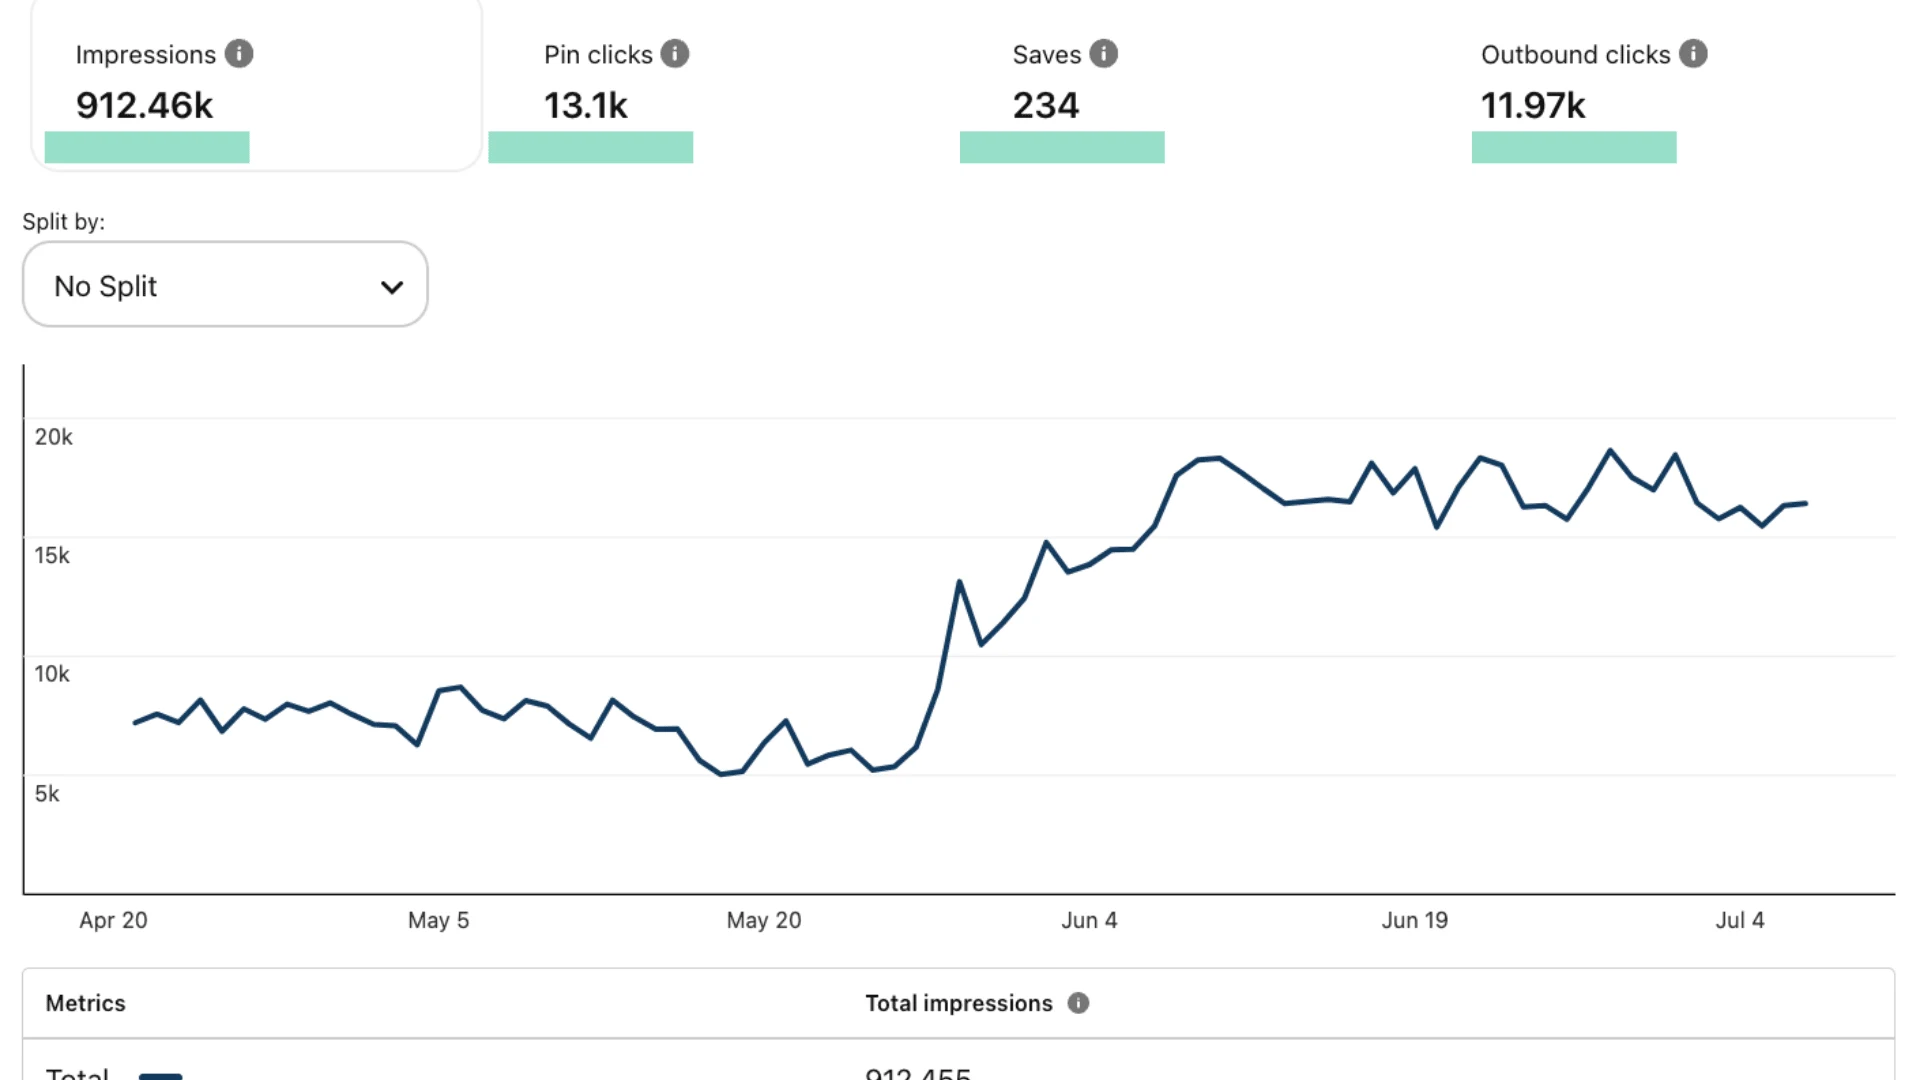This screenshot has height=1080, width=1920.
Task: Click the 13.1k pin clicks value
Action: pyautogui.click(x=586, y=106)
